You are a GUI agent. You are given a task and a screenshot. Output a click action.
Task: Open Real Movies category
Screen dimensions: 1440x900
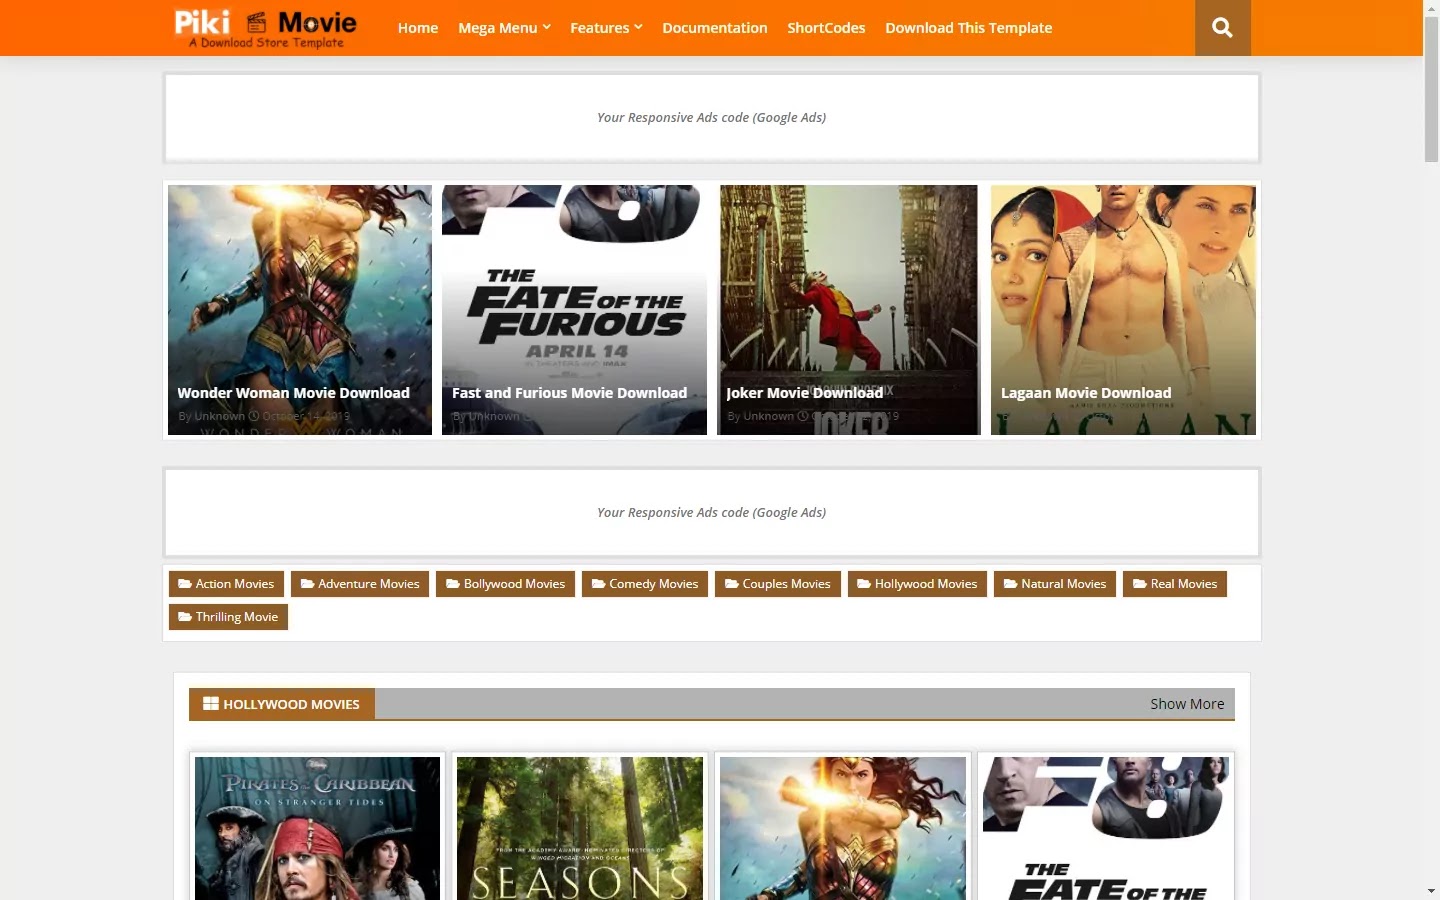coord(1175,584)
